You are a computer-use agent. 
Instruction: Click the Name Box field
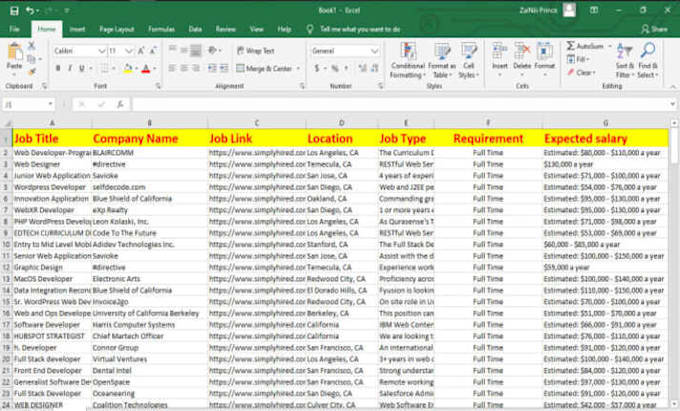tap(28, 104)
